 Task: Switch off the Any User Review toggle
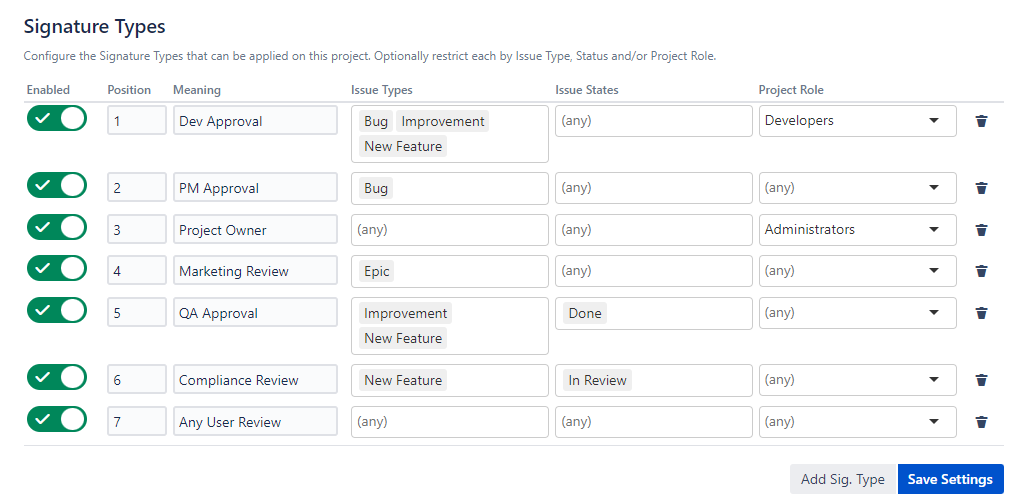pyautogui.click(x=57, y=420)
